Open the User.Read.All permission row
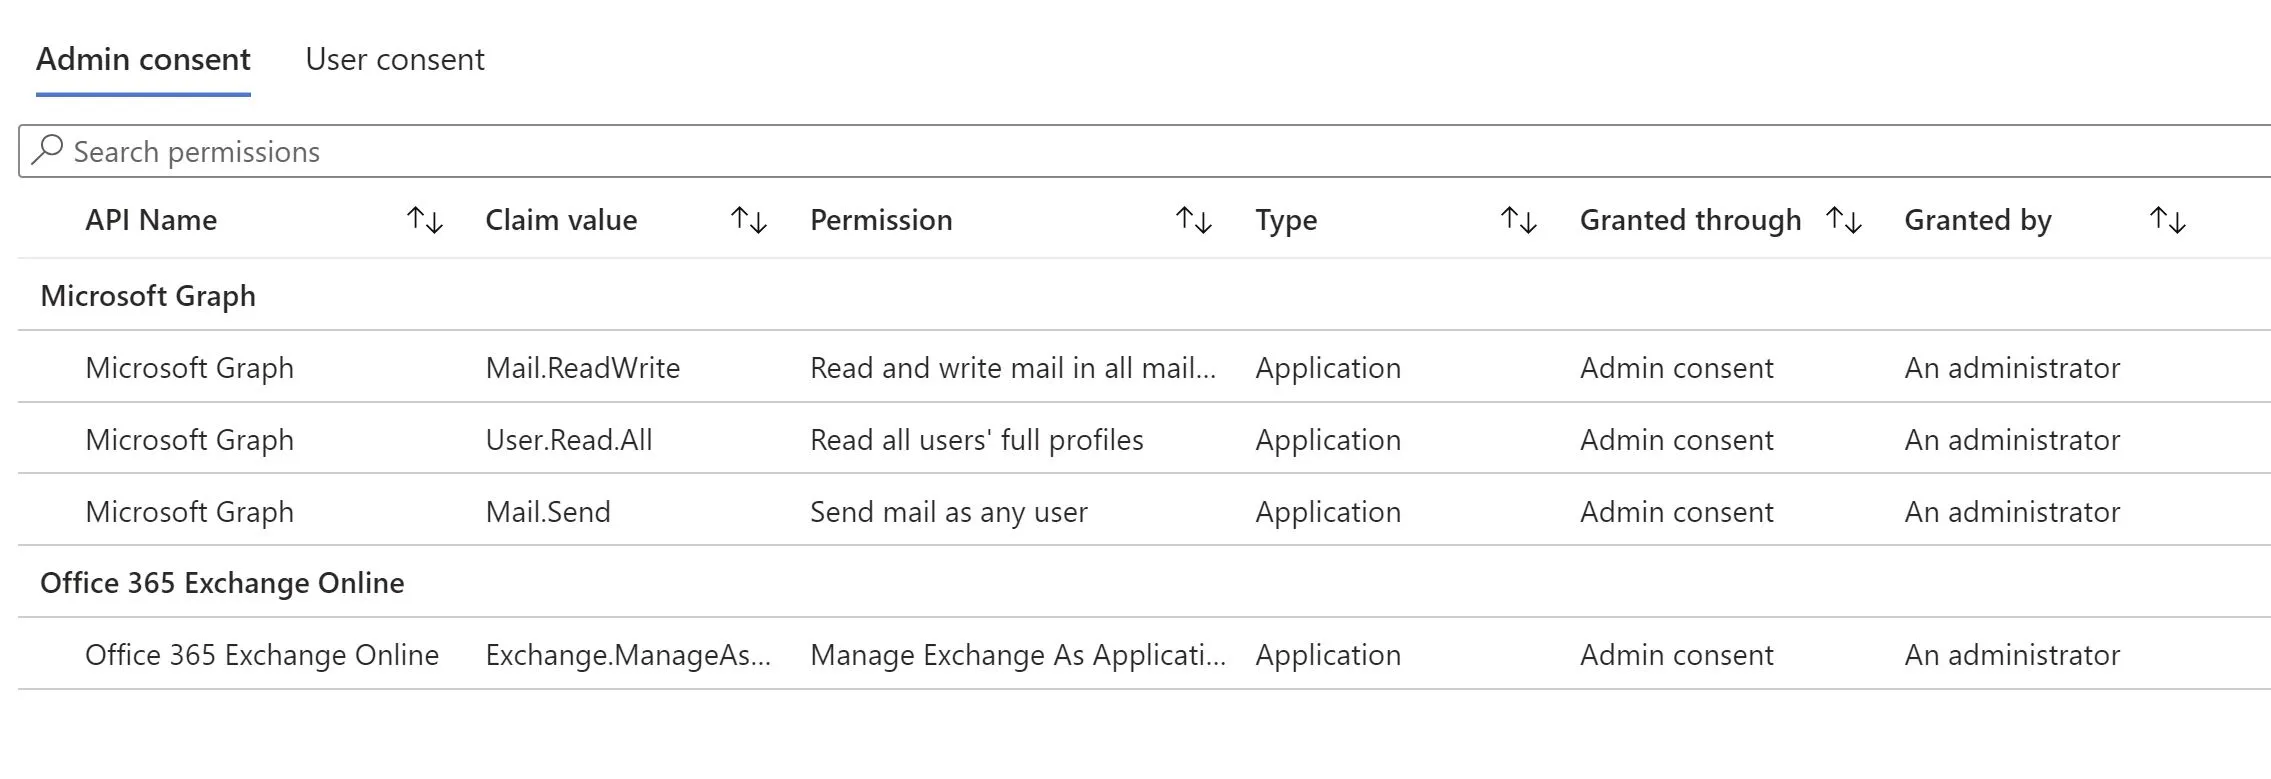2271x779 pixels. (1145, 439)
